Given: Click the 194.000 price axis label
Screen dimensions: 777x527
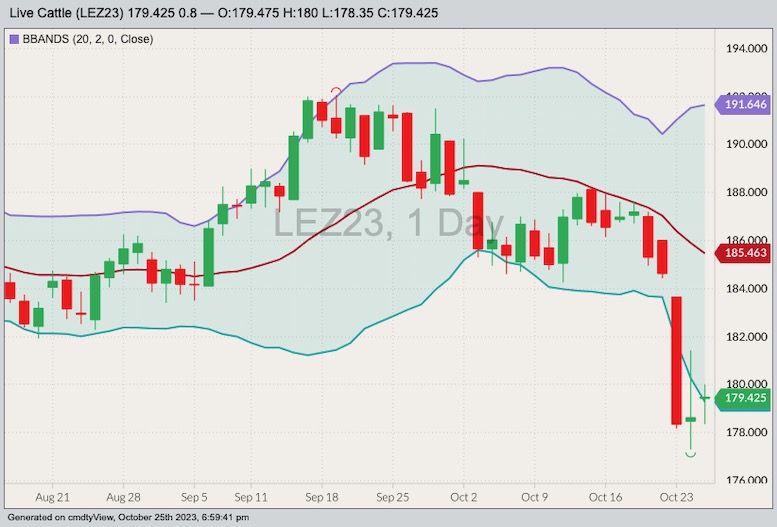Looking at the screenshot, I should click(x=746, y=49).
